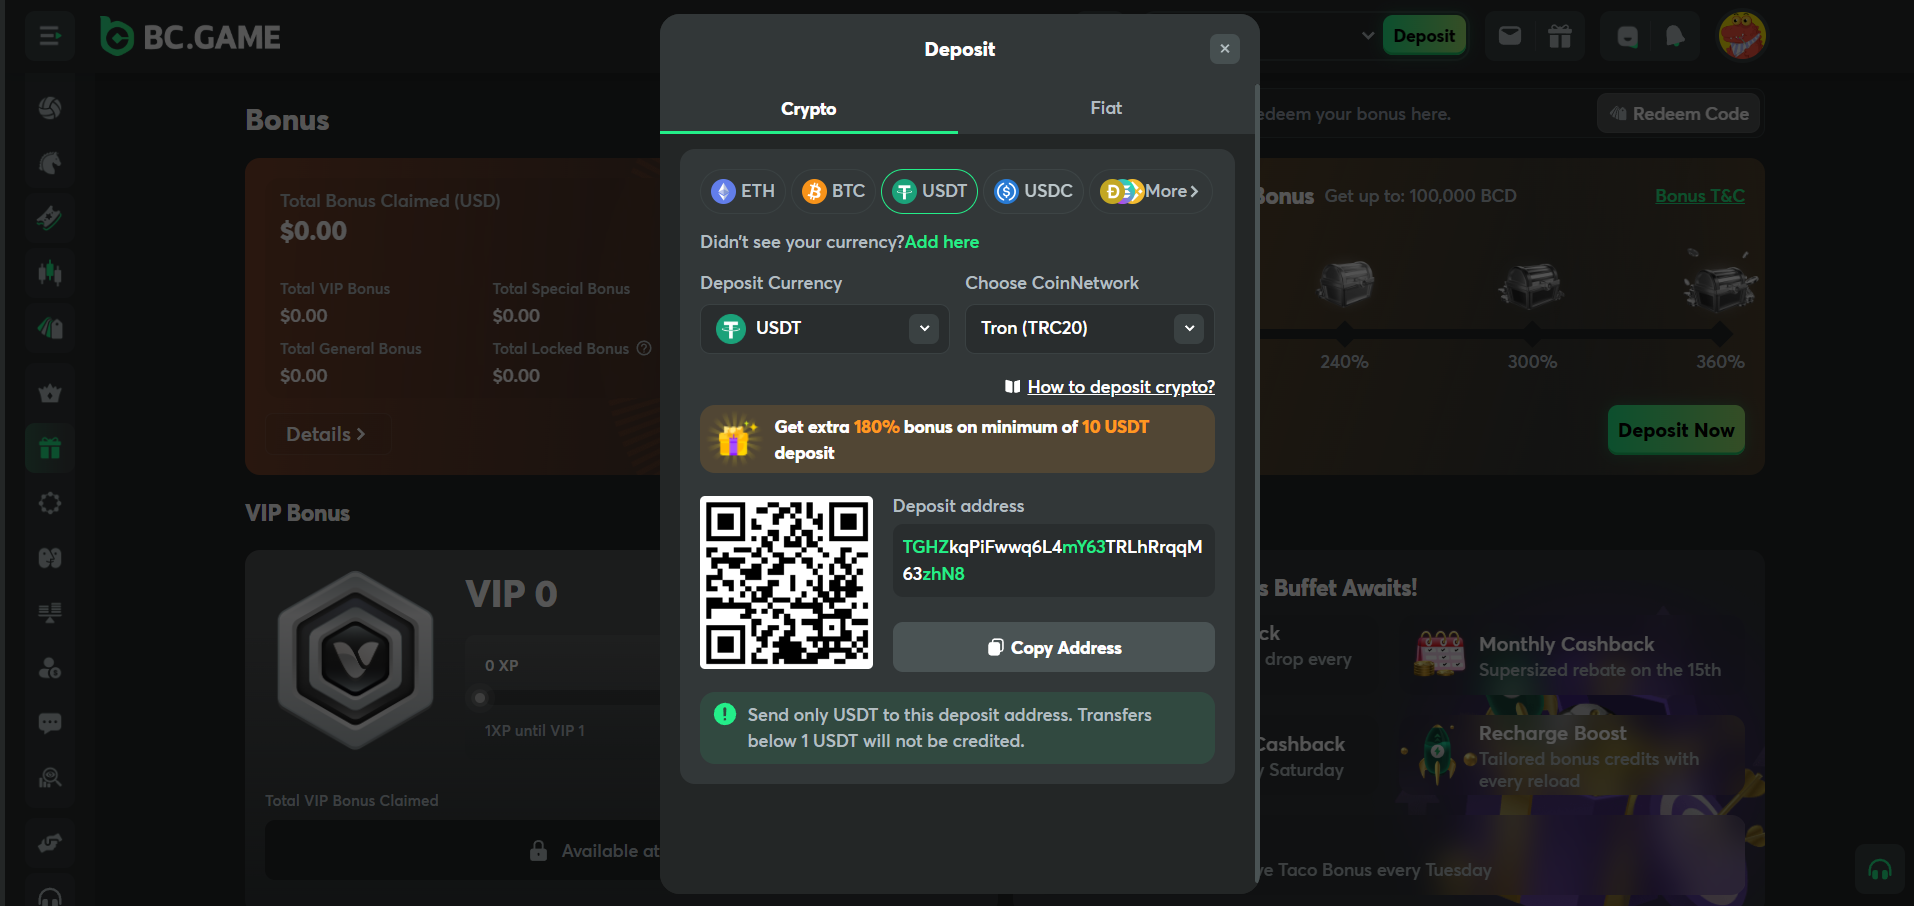Click the BC.GAME logo
This screenshot has height=906, width=1914.
pyautogui.click(x=191, y=37)
